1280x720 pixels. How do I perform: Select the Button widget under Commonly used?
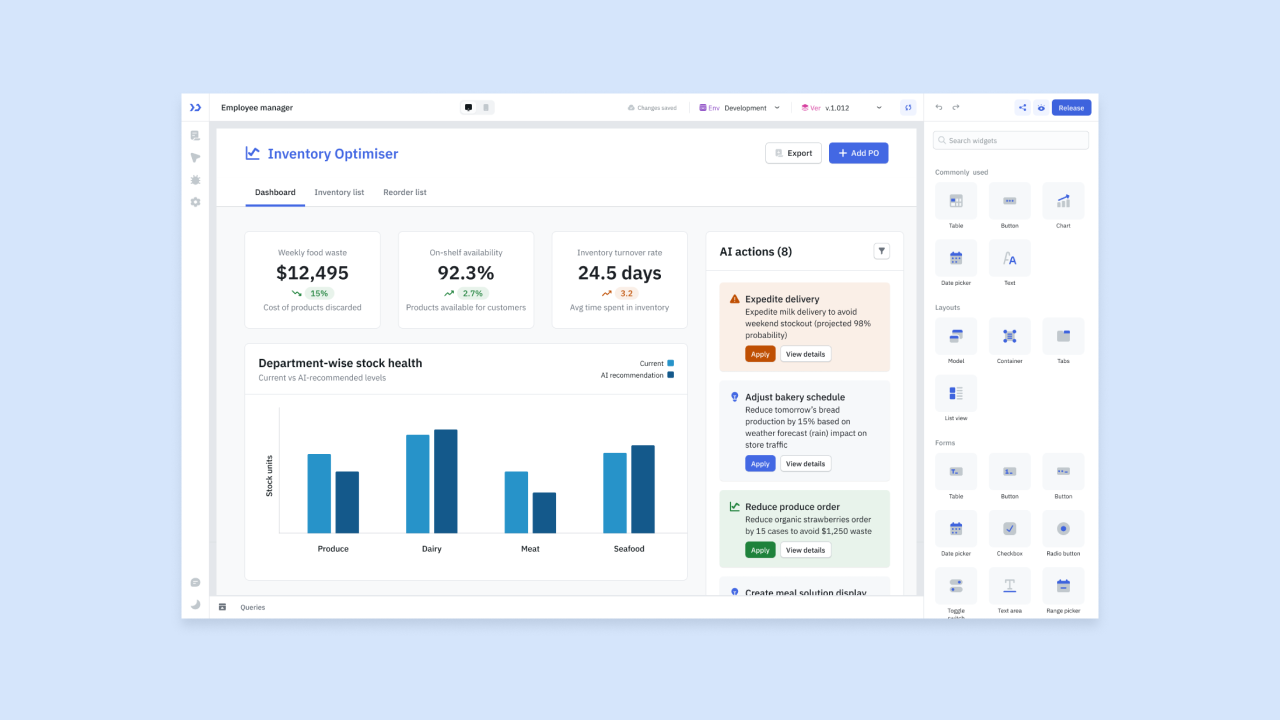pos(1010,201)
